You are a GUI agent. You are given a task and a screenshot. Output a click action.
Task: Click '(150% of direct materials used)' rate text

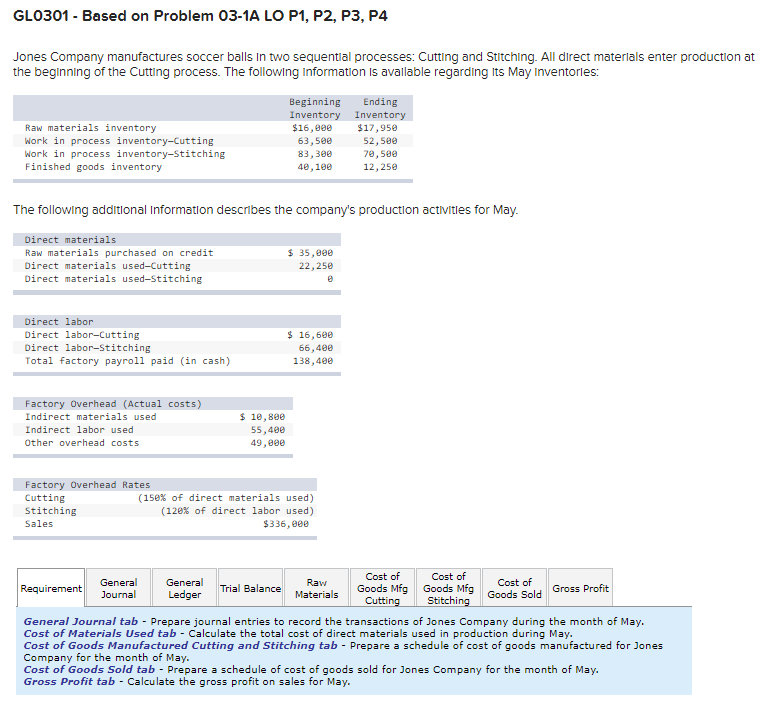pyautogui.click(x=225, y=498)
